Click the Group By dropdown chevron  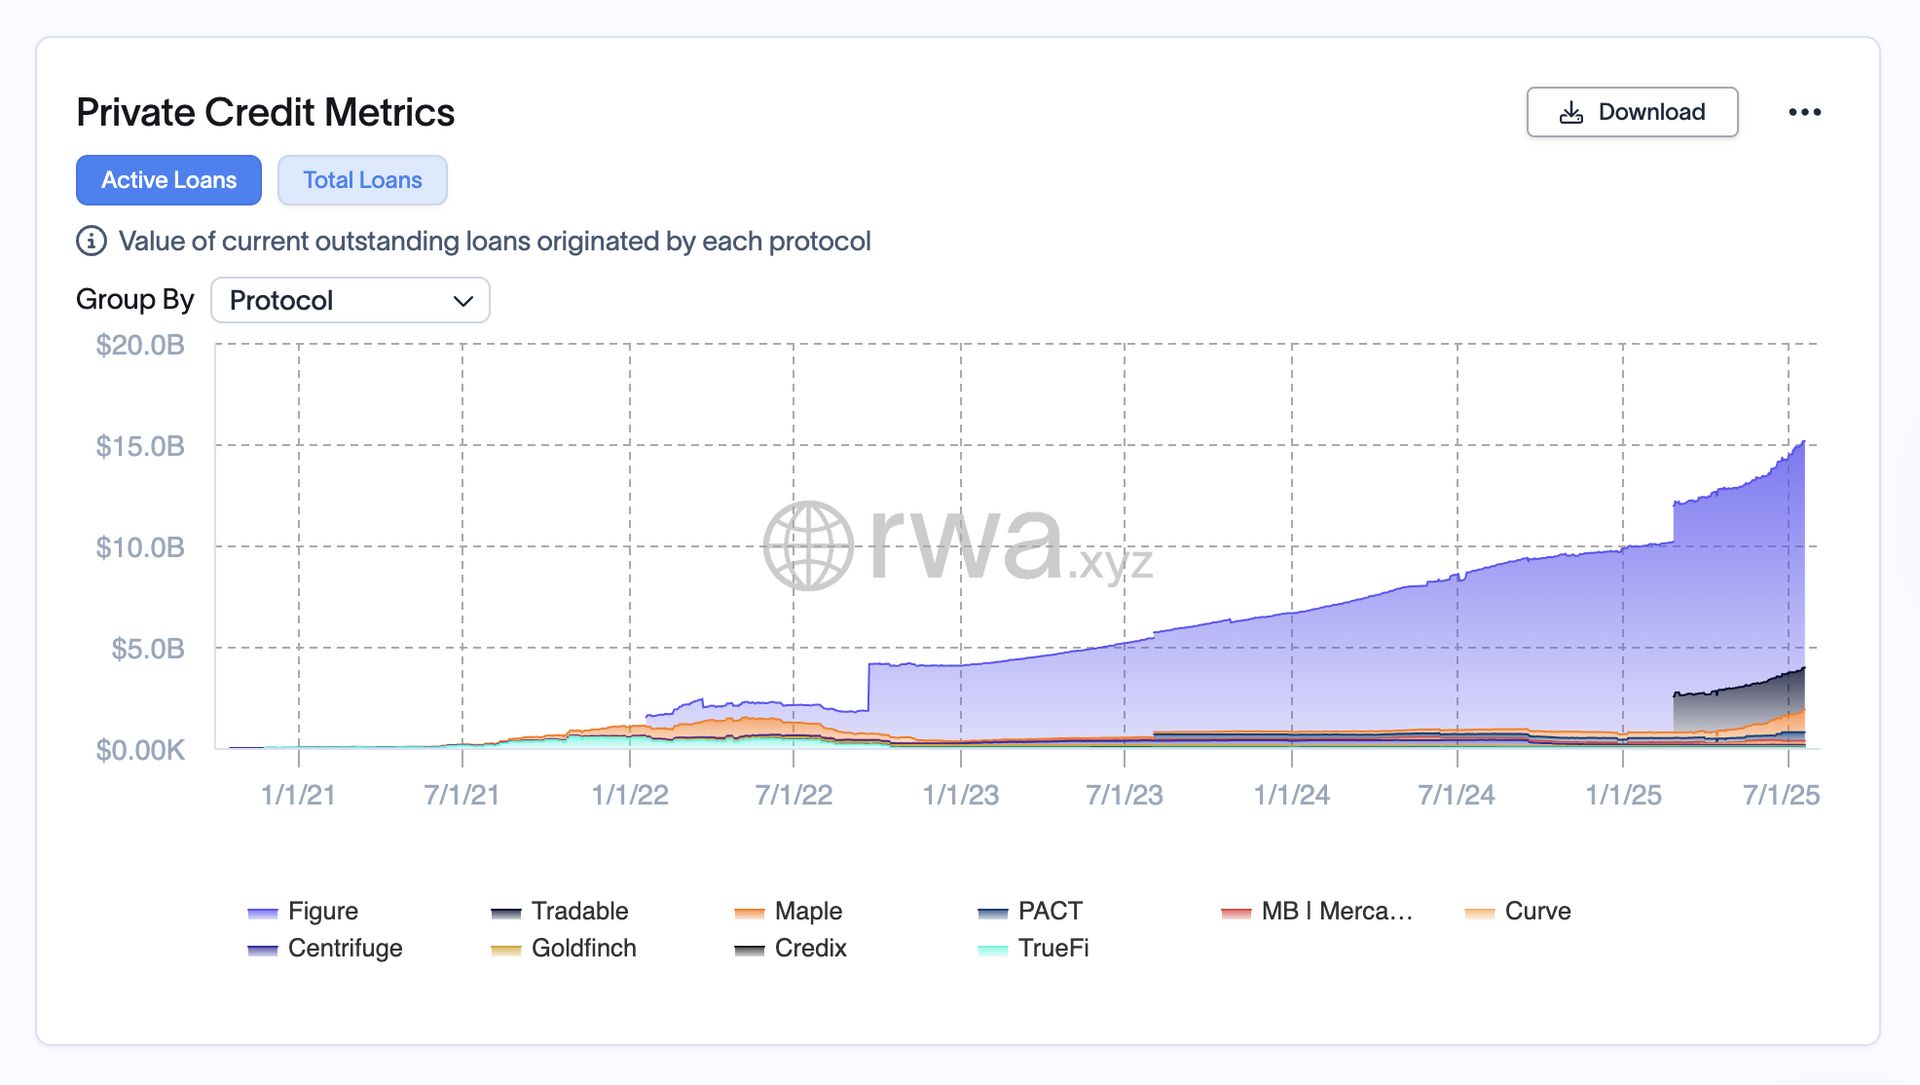coord(462,301)
